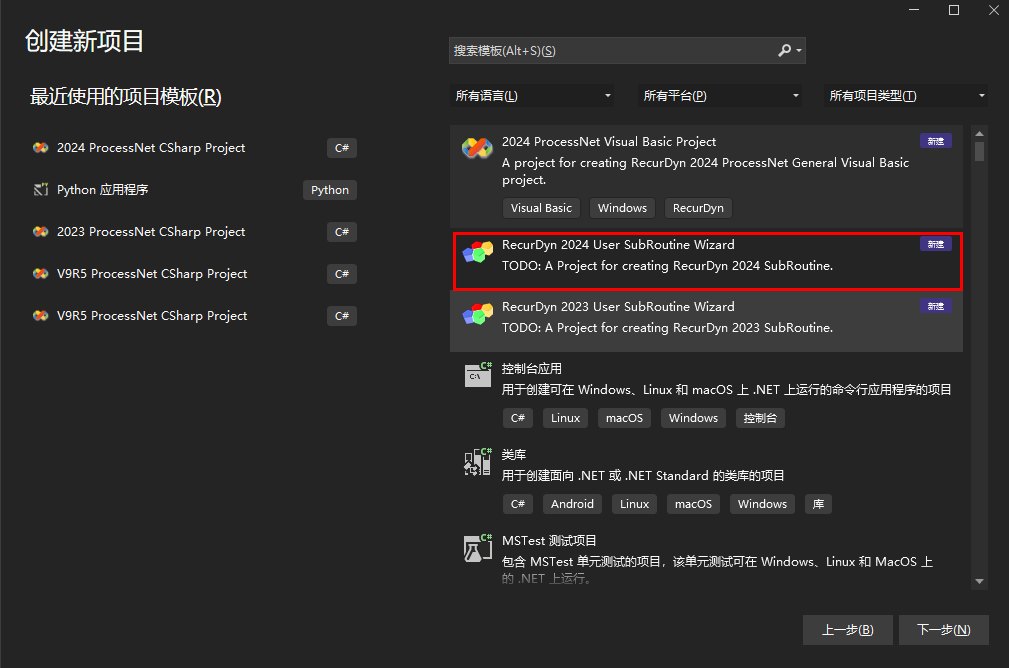The width and height of the screenshot is (1009, 668).
Task: Click the RecurDyn tag
Action: point(698,208)
